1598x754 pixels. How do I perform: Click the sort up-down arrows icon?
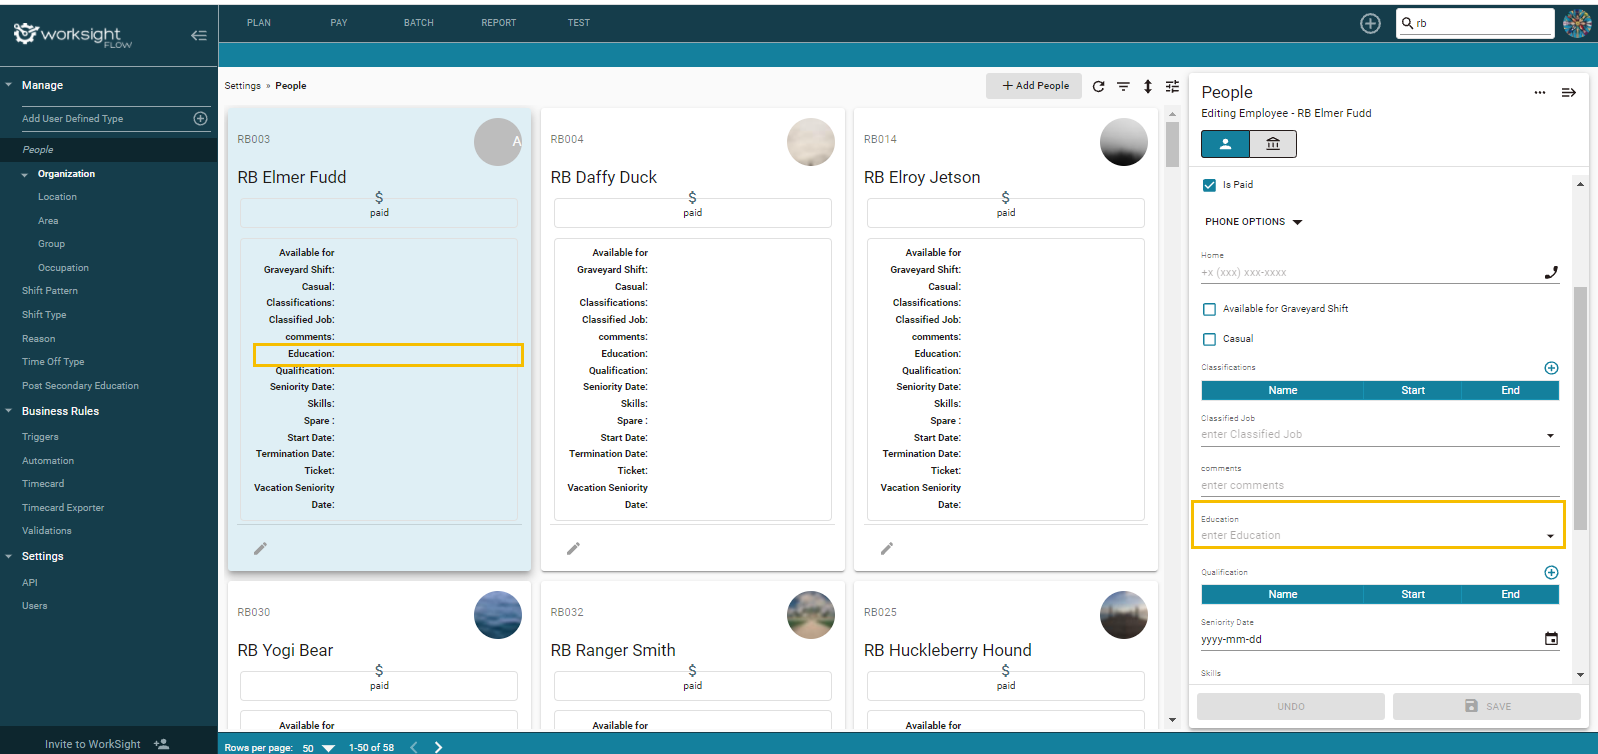tap(1148, 86)
